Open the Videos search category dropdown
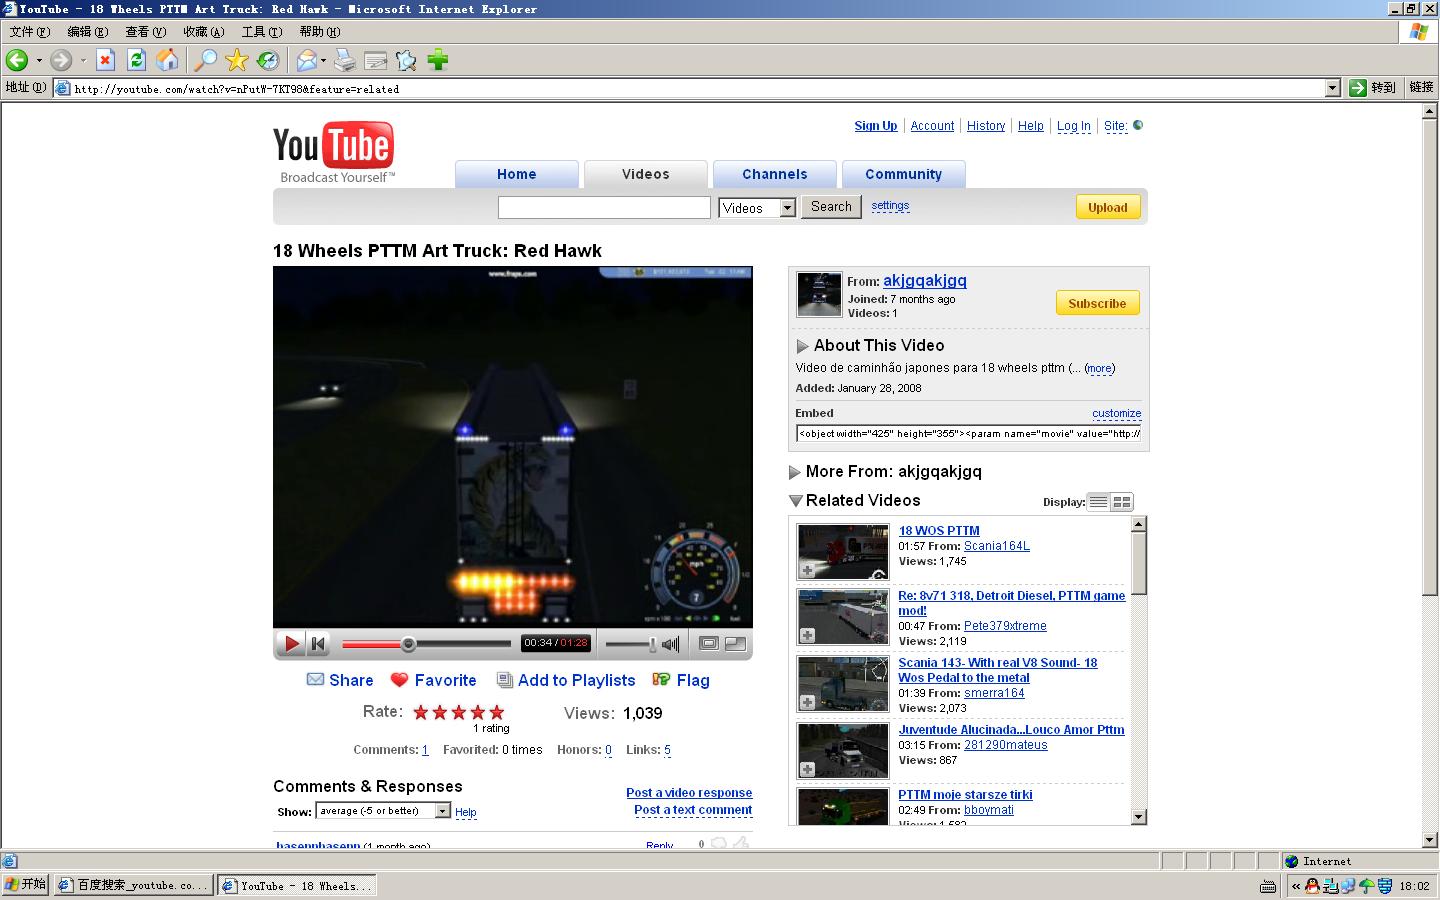The image size is (1440, 900). pyautogui.click(x=787, y=208)
